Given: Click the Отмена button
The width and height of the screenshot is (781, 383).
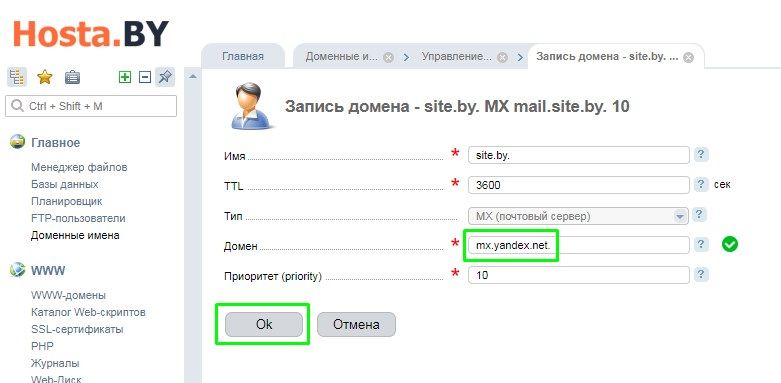Looking at the screenshot, I should click(x=356, y=324).
